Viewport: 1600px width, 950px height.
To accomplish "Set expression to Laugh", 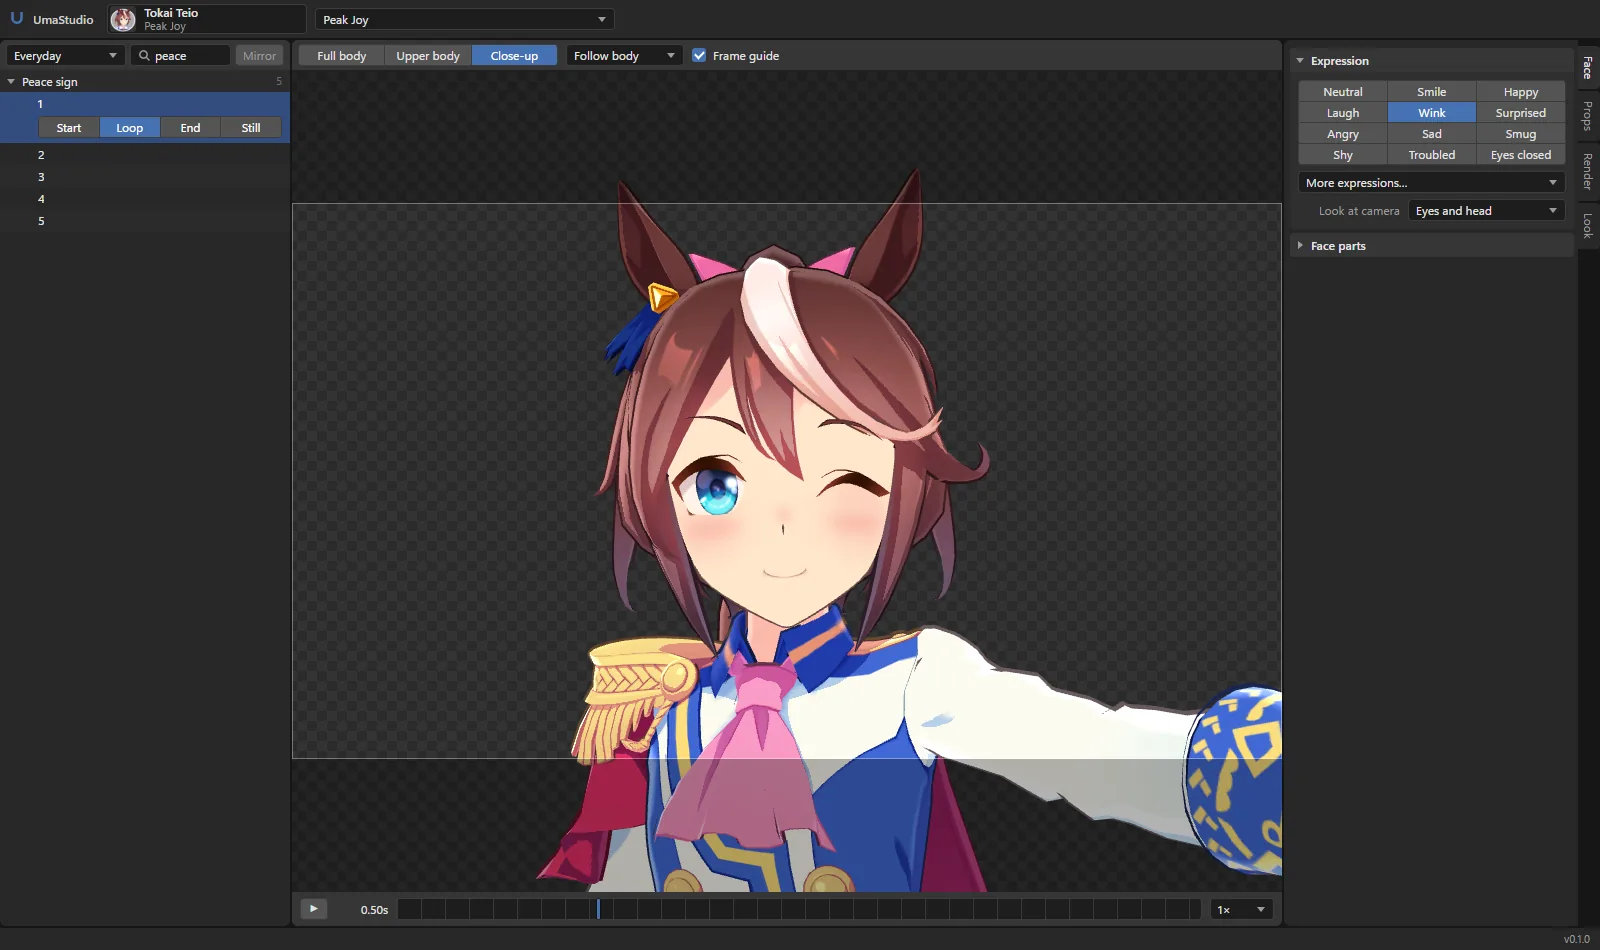I will click(1343, 113).
